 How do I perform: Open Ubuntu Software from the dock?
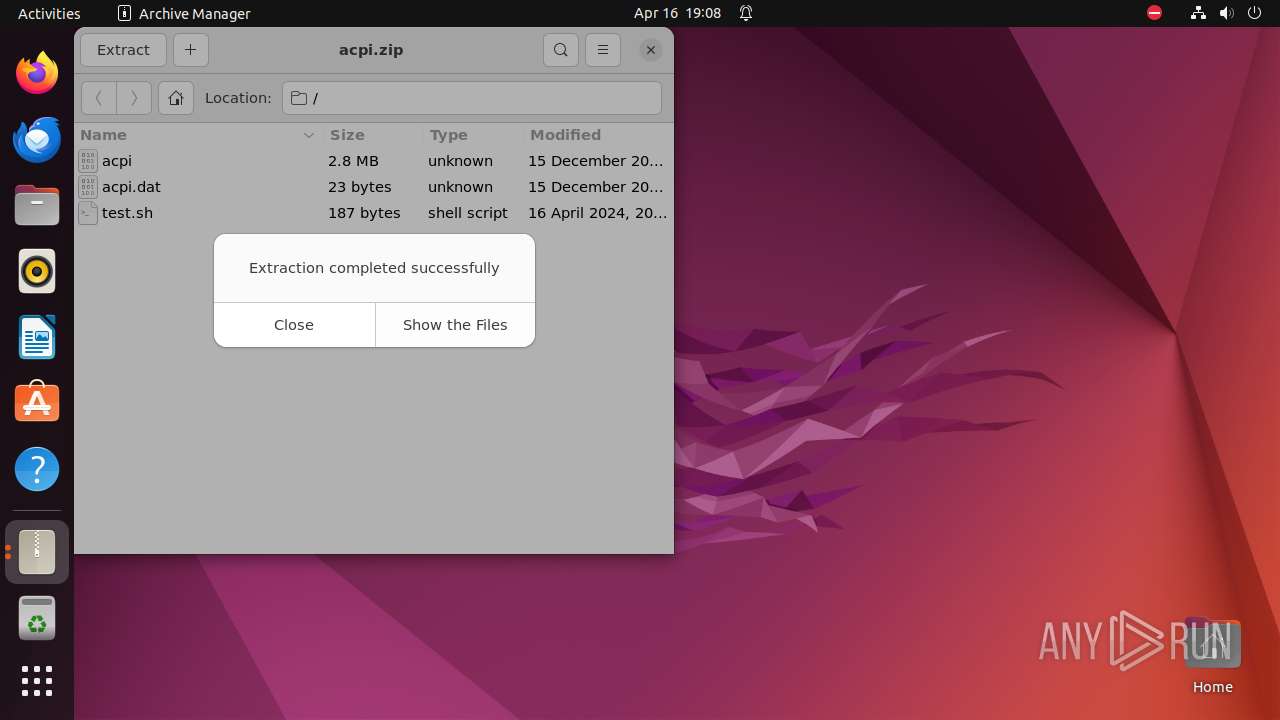(x=37, y=403)
